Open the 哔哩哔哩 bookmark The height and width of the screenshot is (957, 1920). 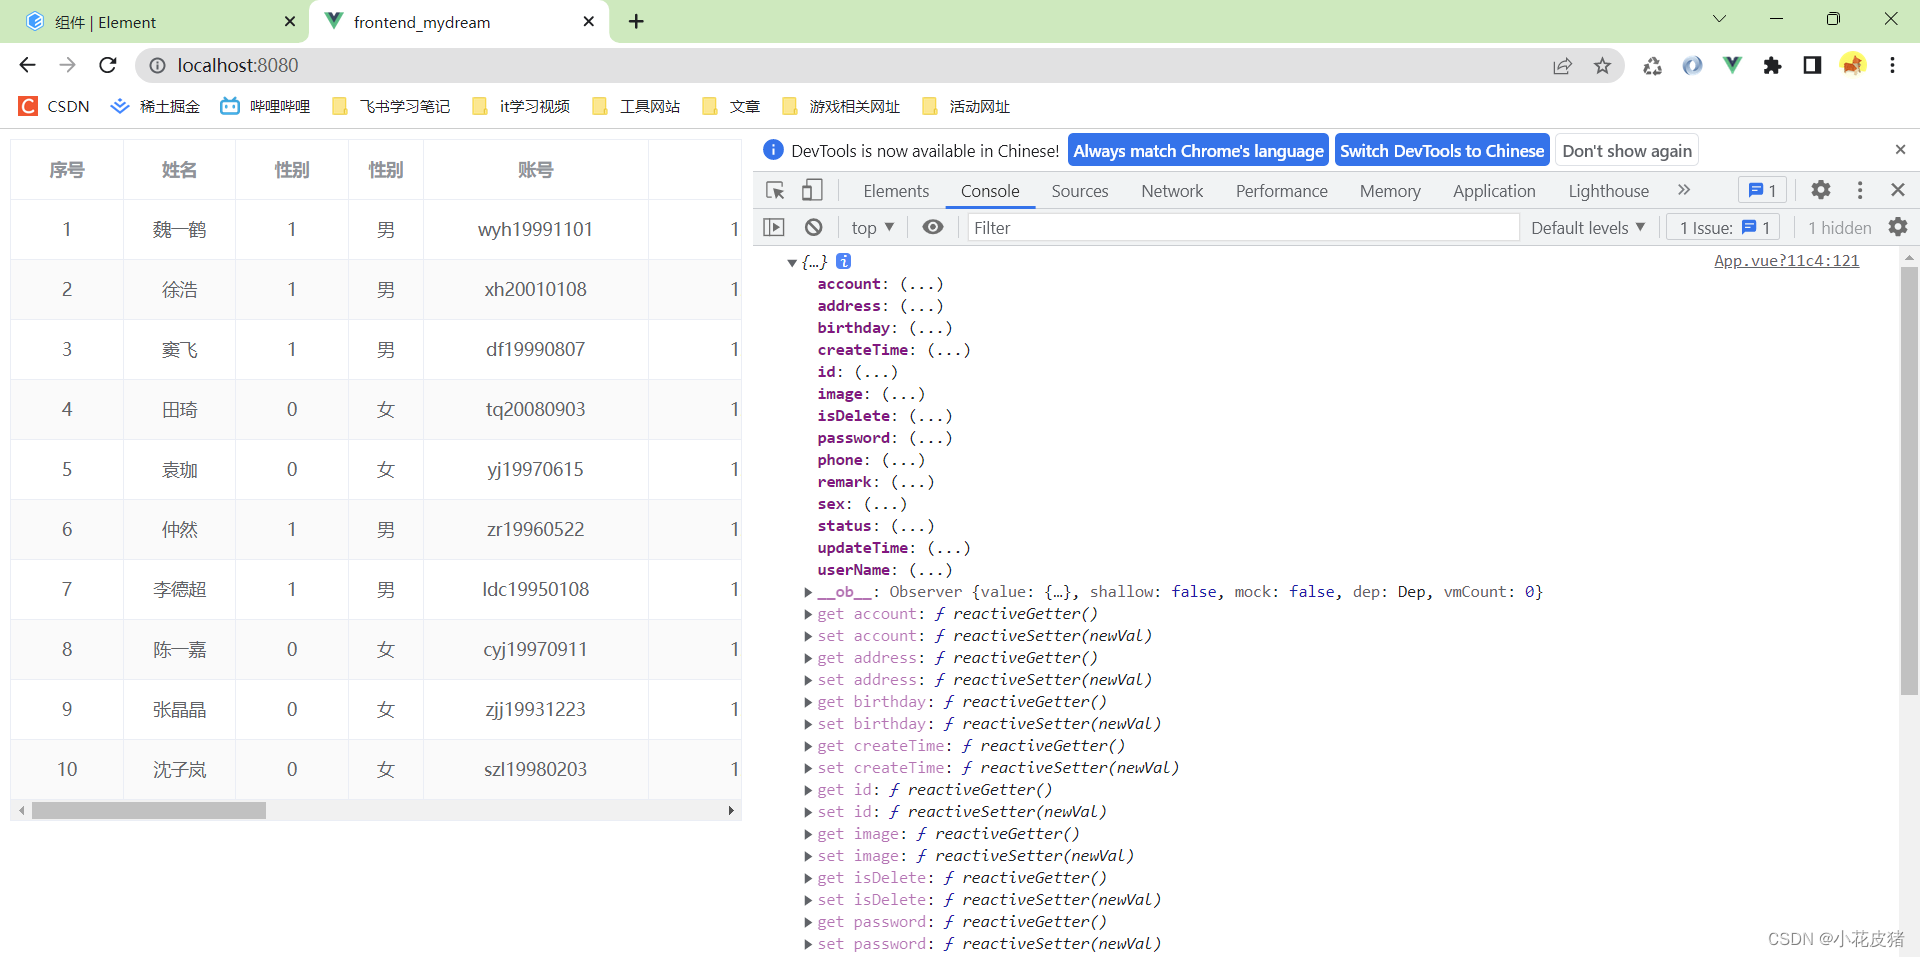coord(265,106)
